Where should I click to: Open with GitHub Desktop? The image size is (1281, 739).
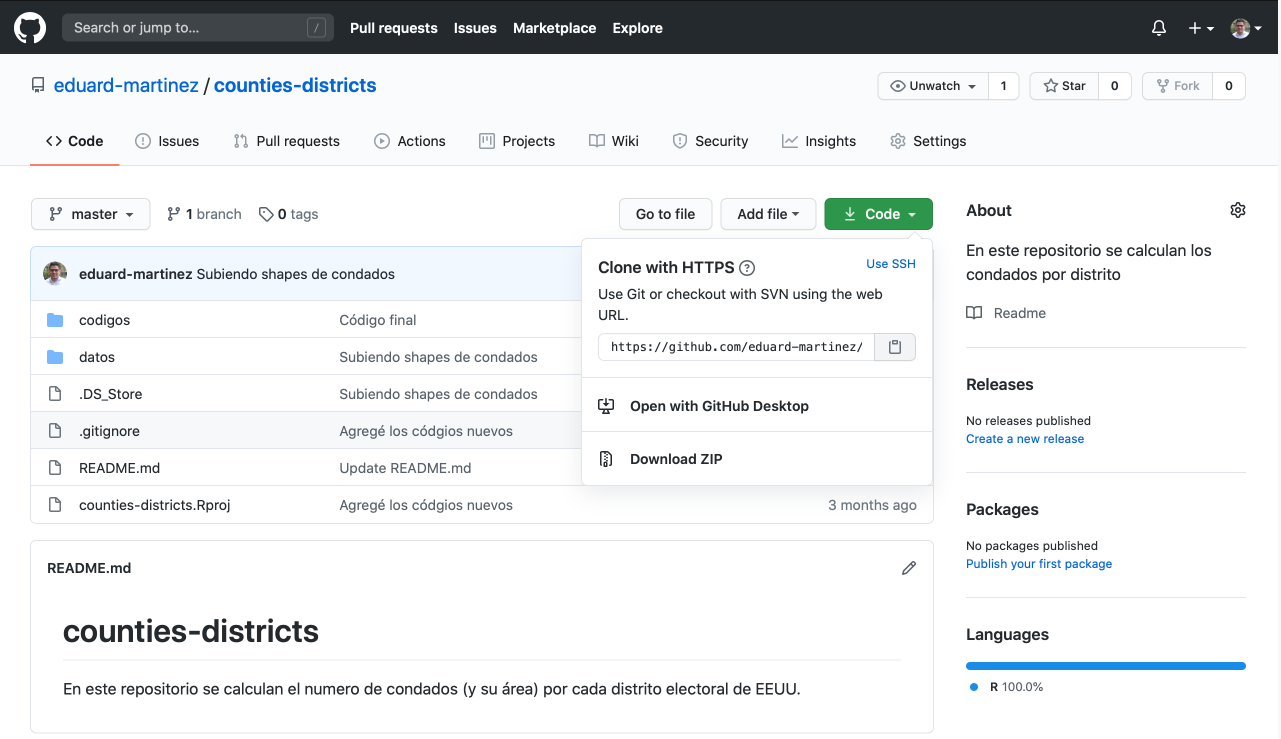[756, 406]
